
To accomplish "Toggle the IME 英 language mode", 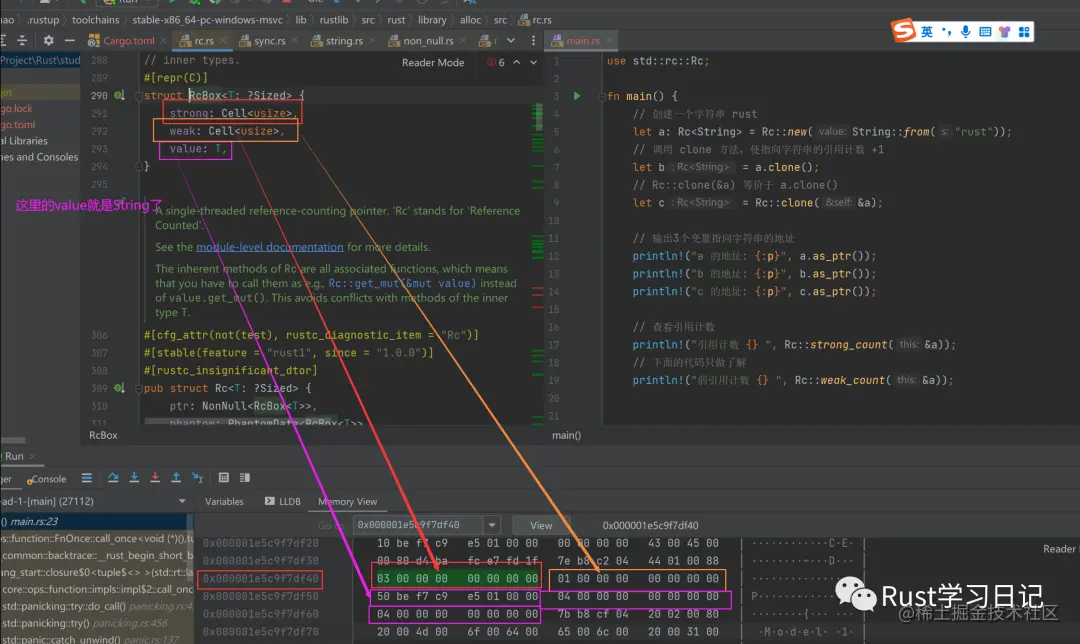I will coord(927,32).
